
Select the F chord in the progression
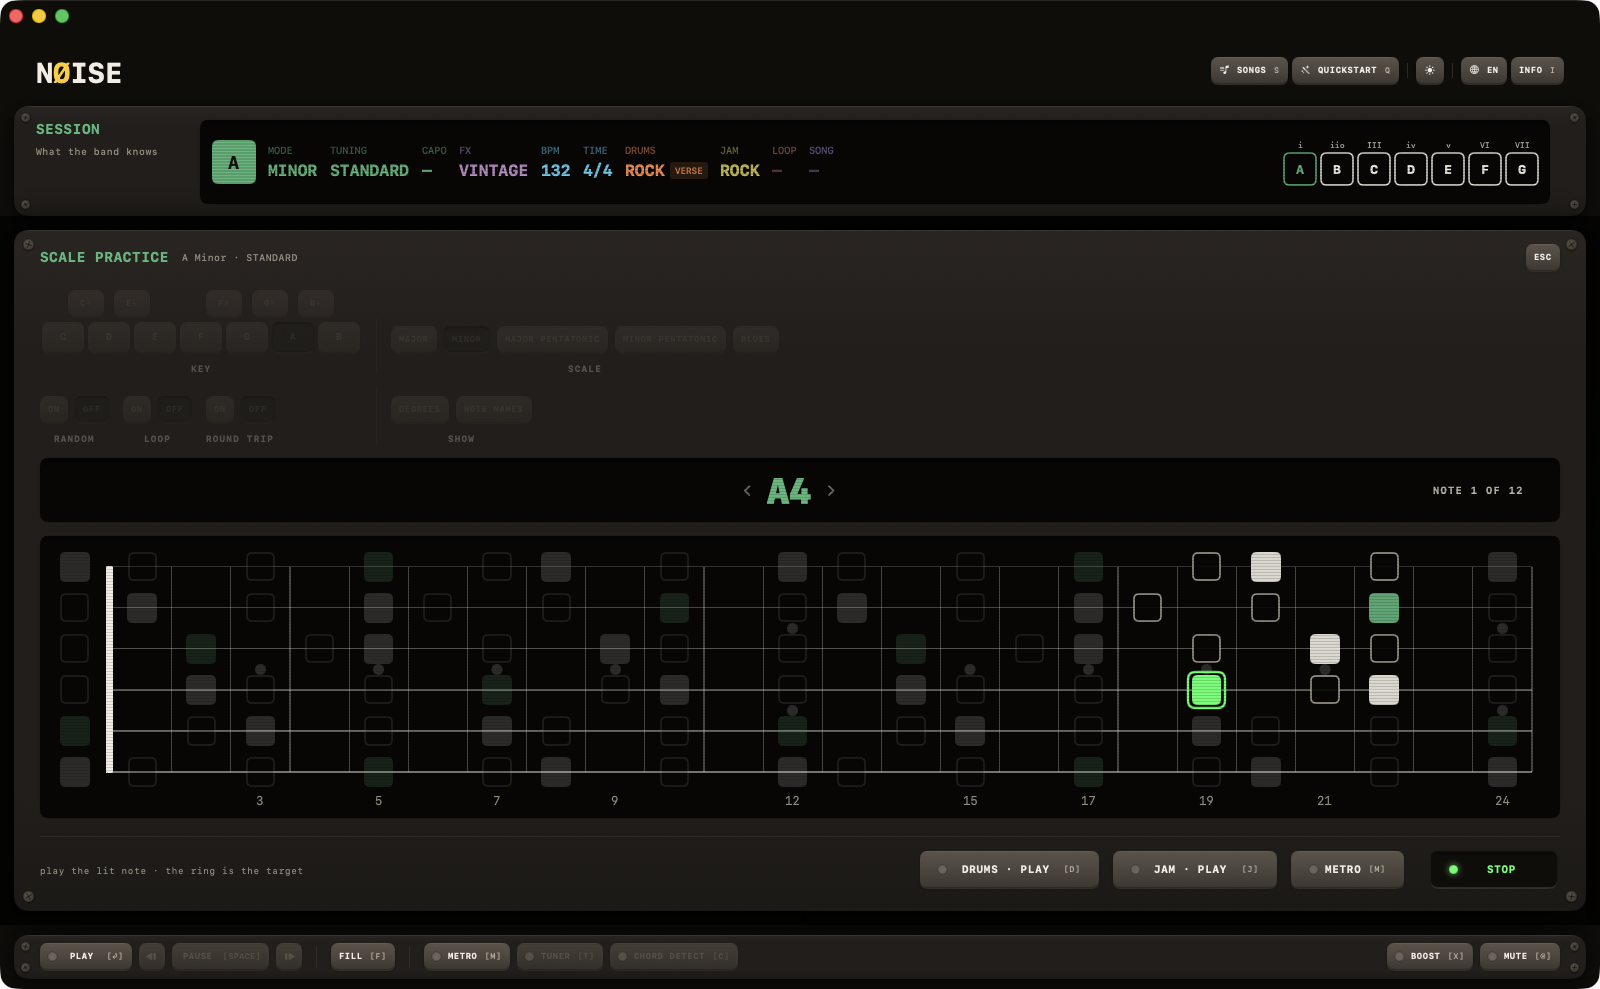1485,169
